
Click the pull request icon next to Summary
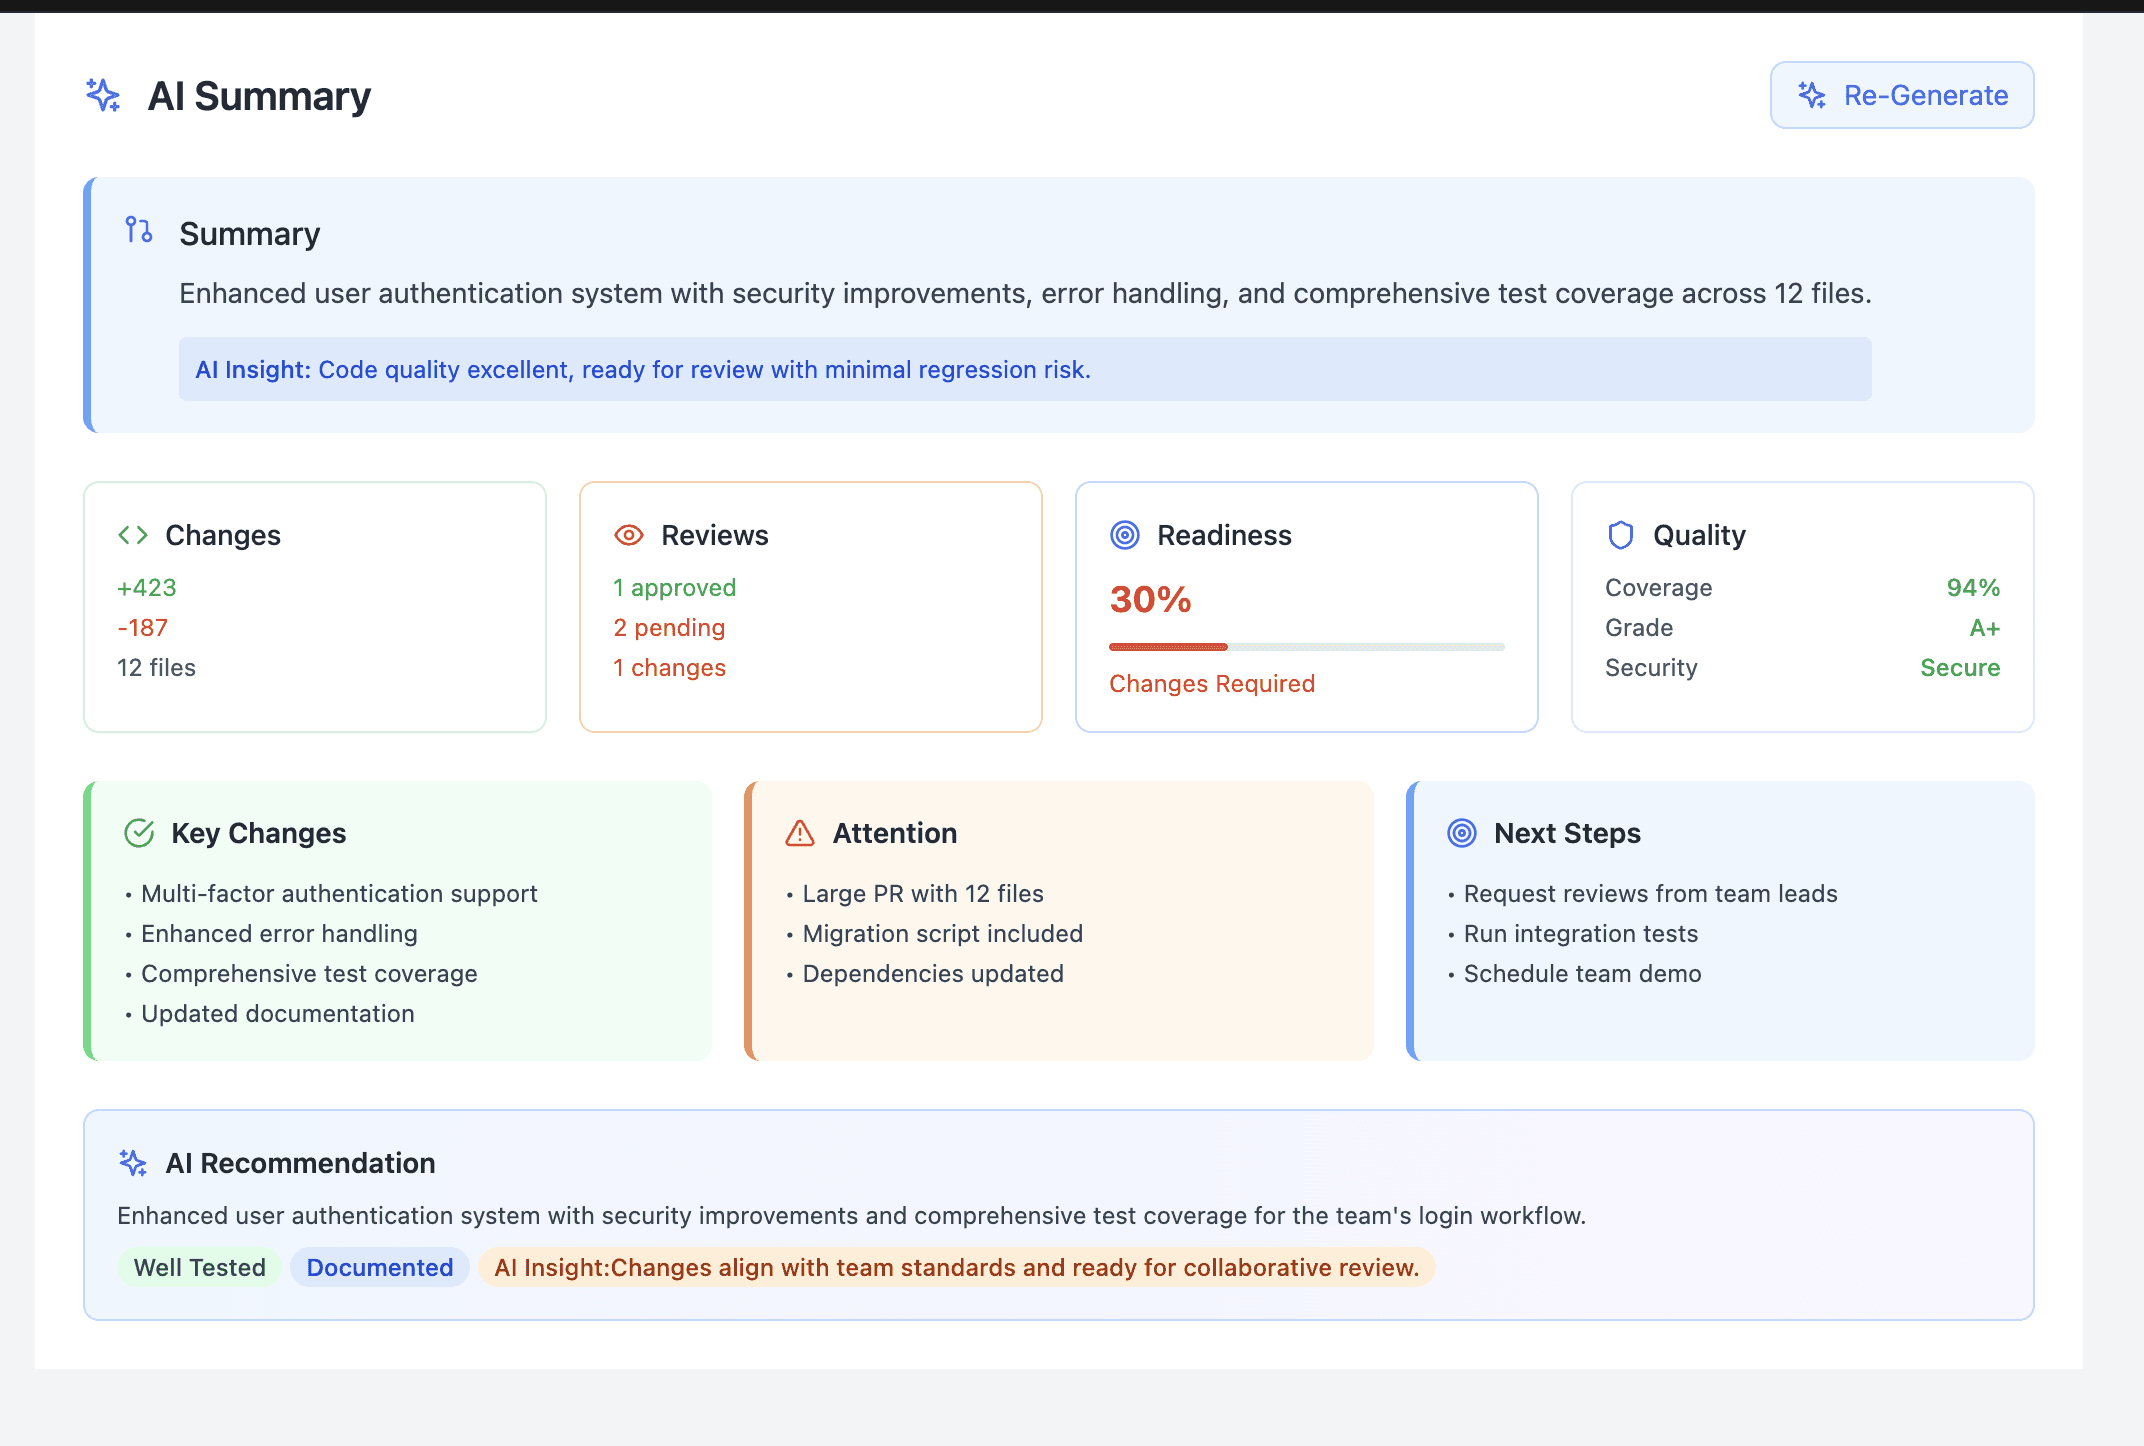click(138, 230)
